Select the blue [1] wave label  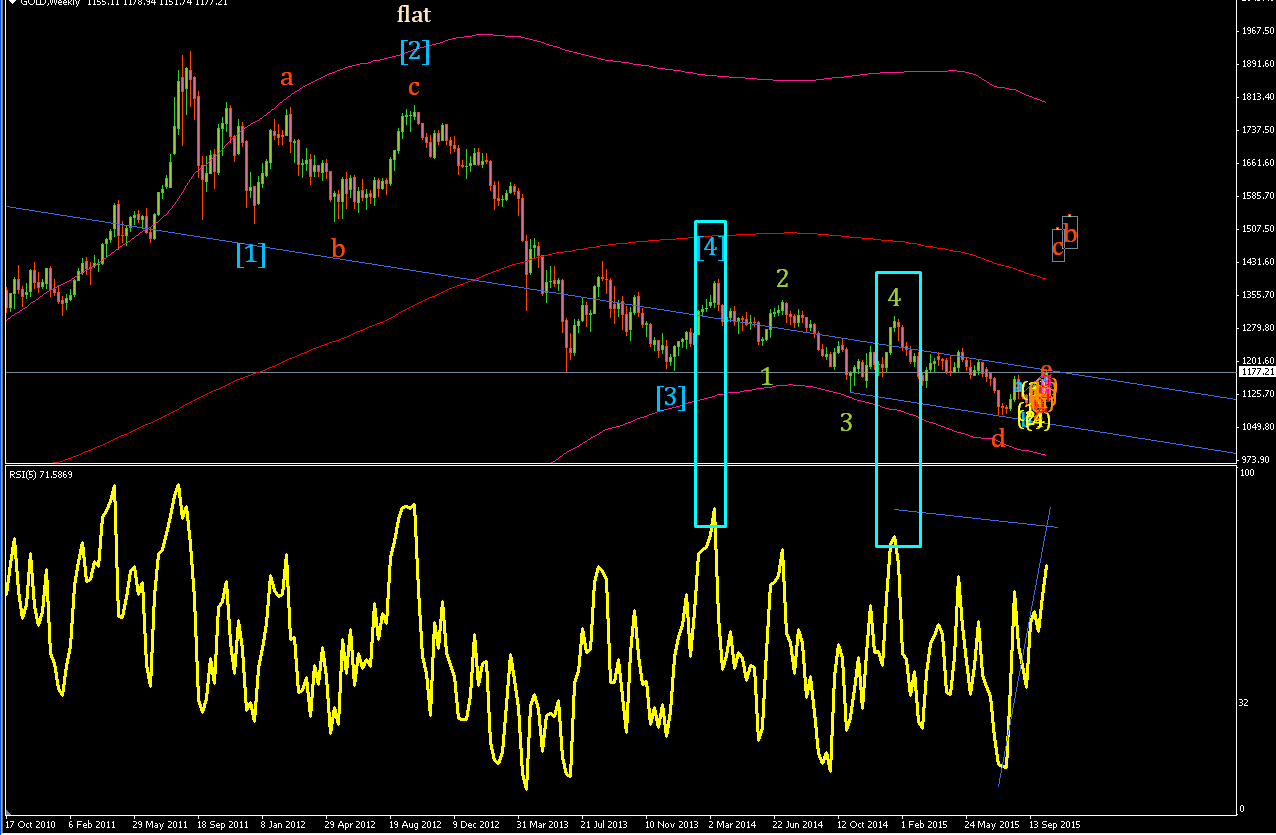click(251, 255)
